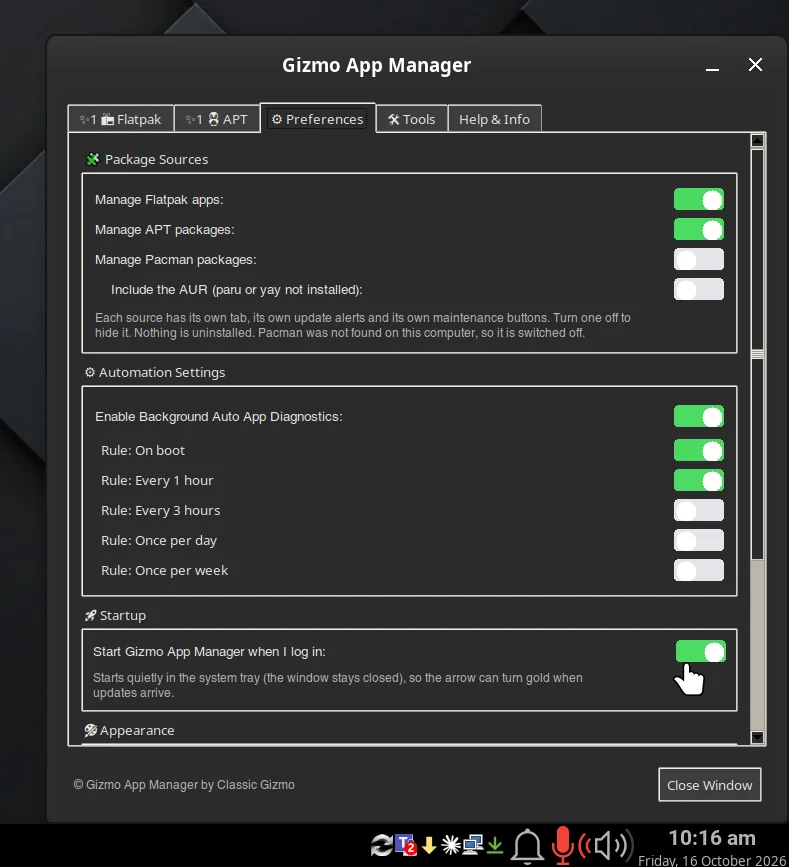Toggle Start Gizmo App Manager at login
789x867 pixels.
click(x=701, y=651)
